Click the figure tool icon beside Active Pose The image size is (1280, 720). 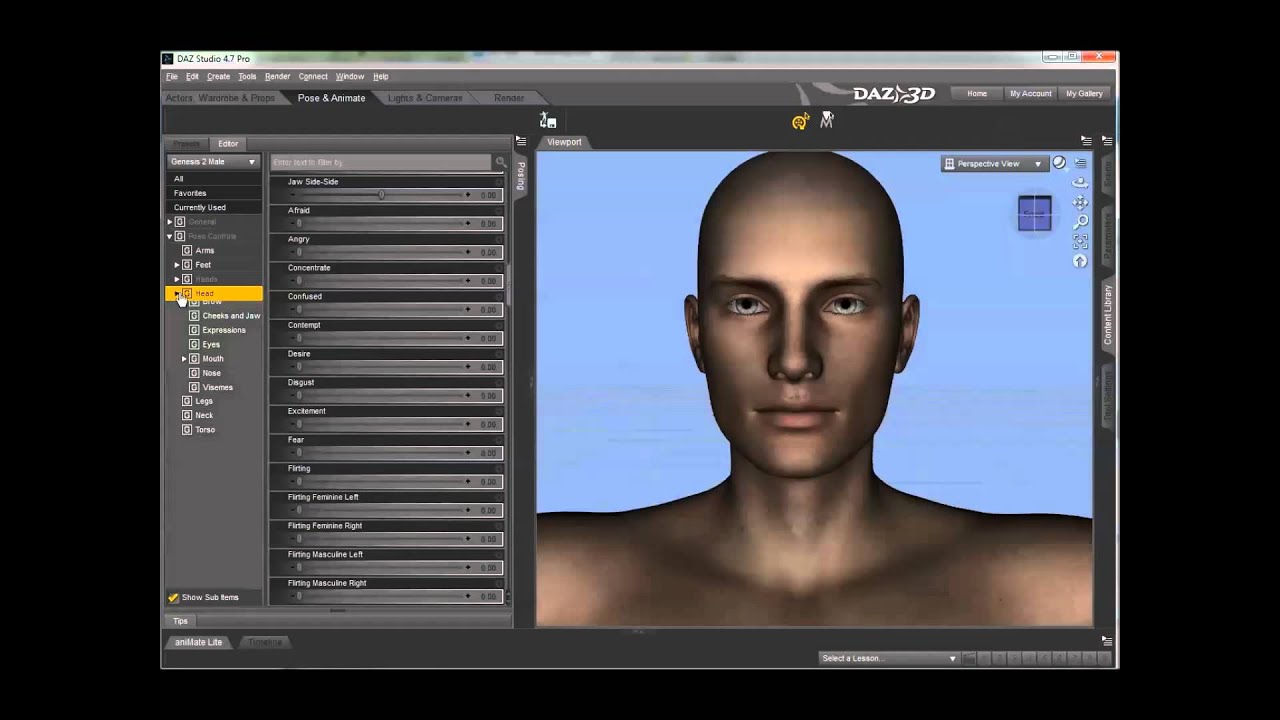pos(827,120)
